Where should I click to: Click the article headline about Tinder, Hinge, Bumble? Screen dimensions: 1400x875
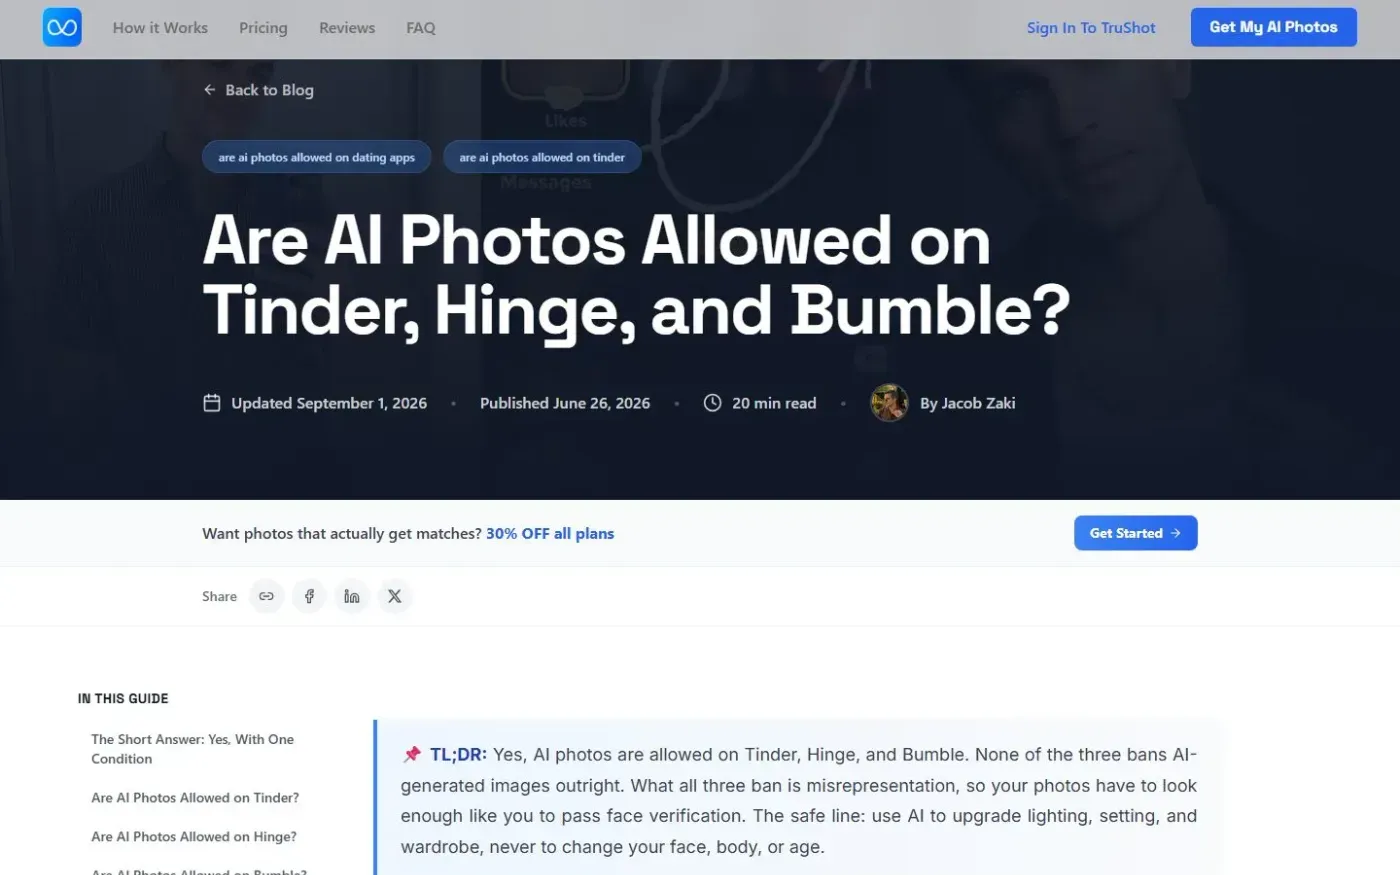[636, 276]
